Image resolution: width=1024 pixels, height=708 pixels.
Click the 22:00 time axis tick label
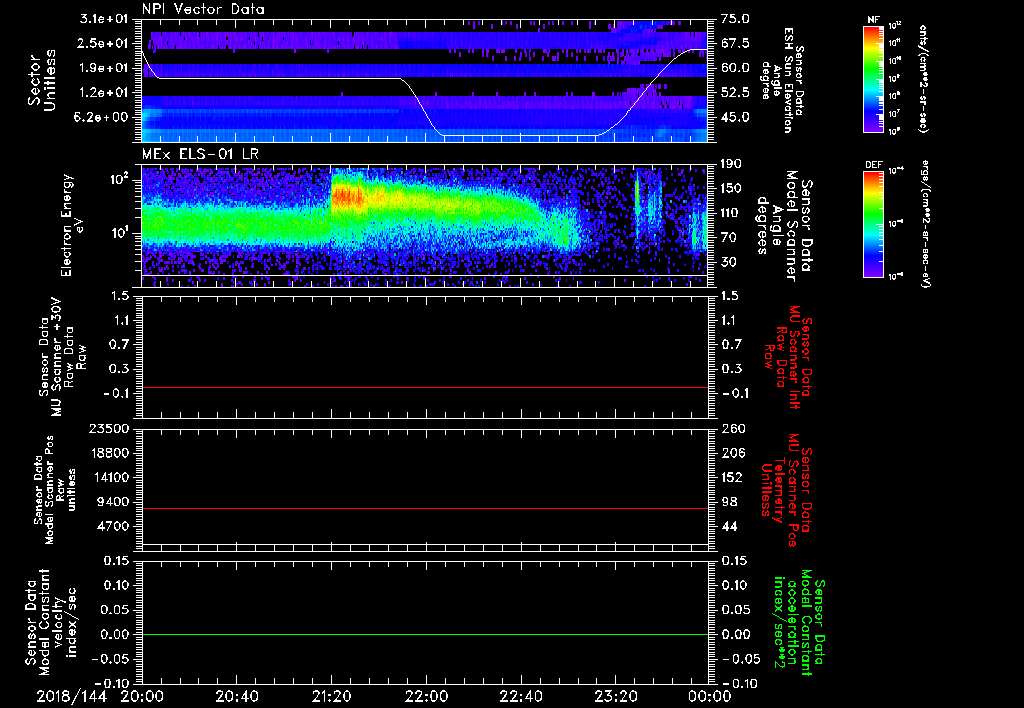coord(426,696)
